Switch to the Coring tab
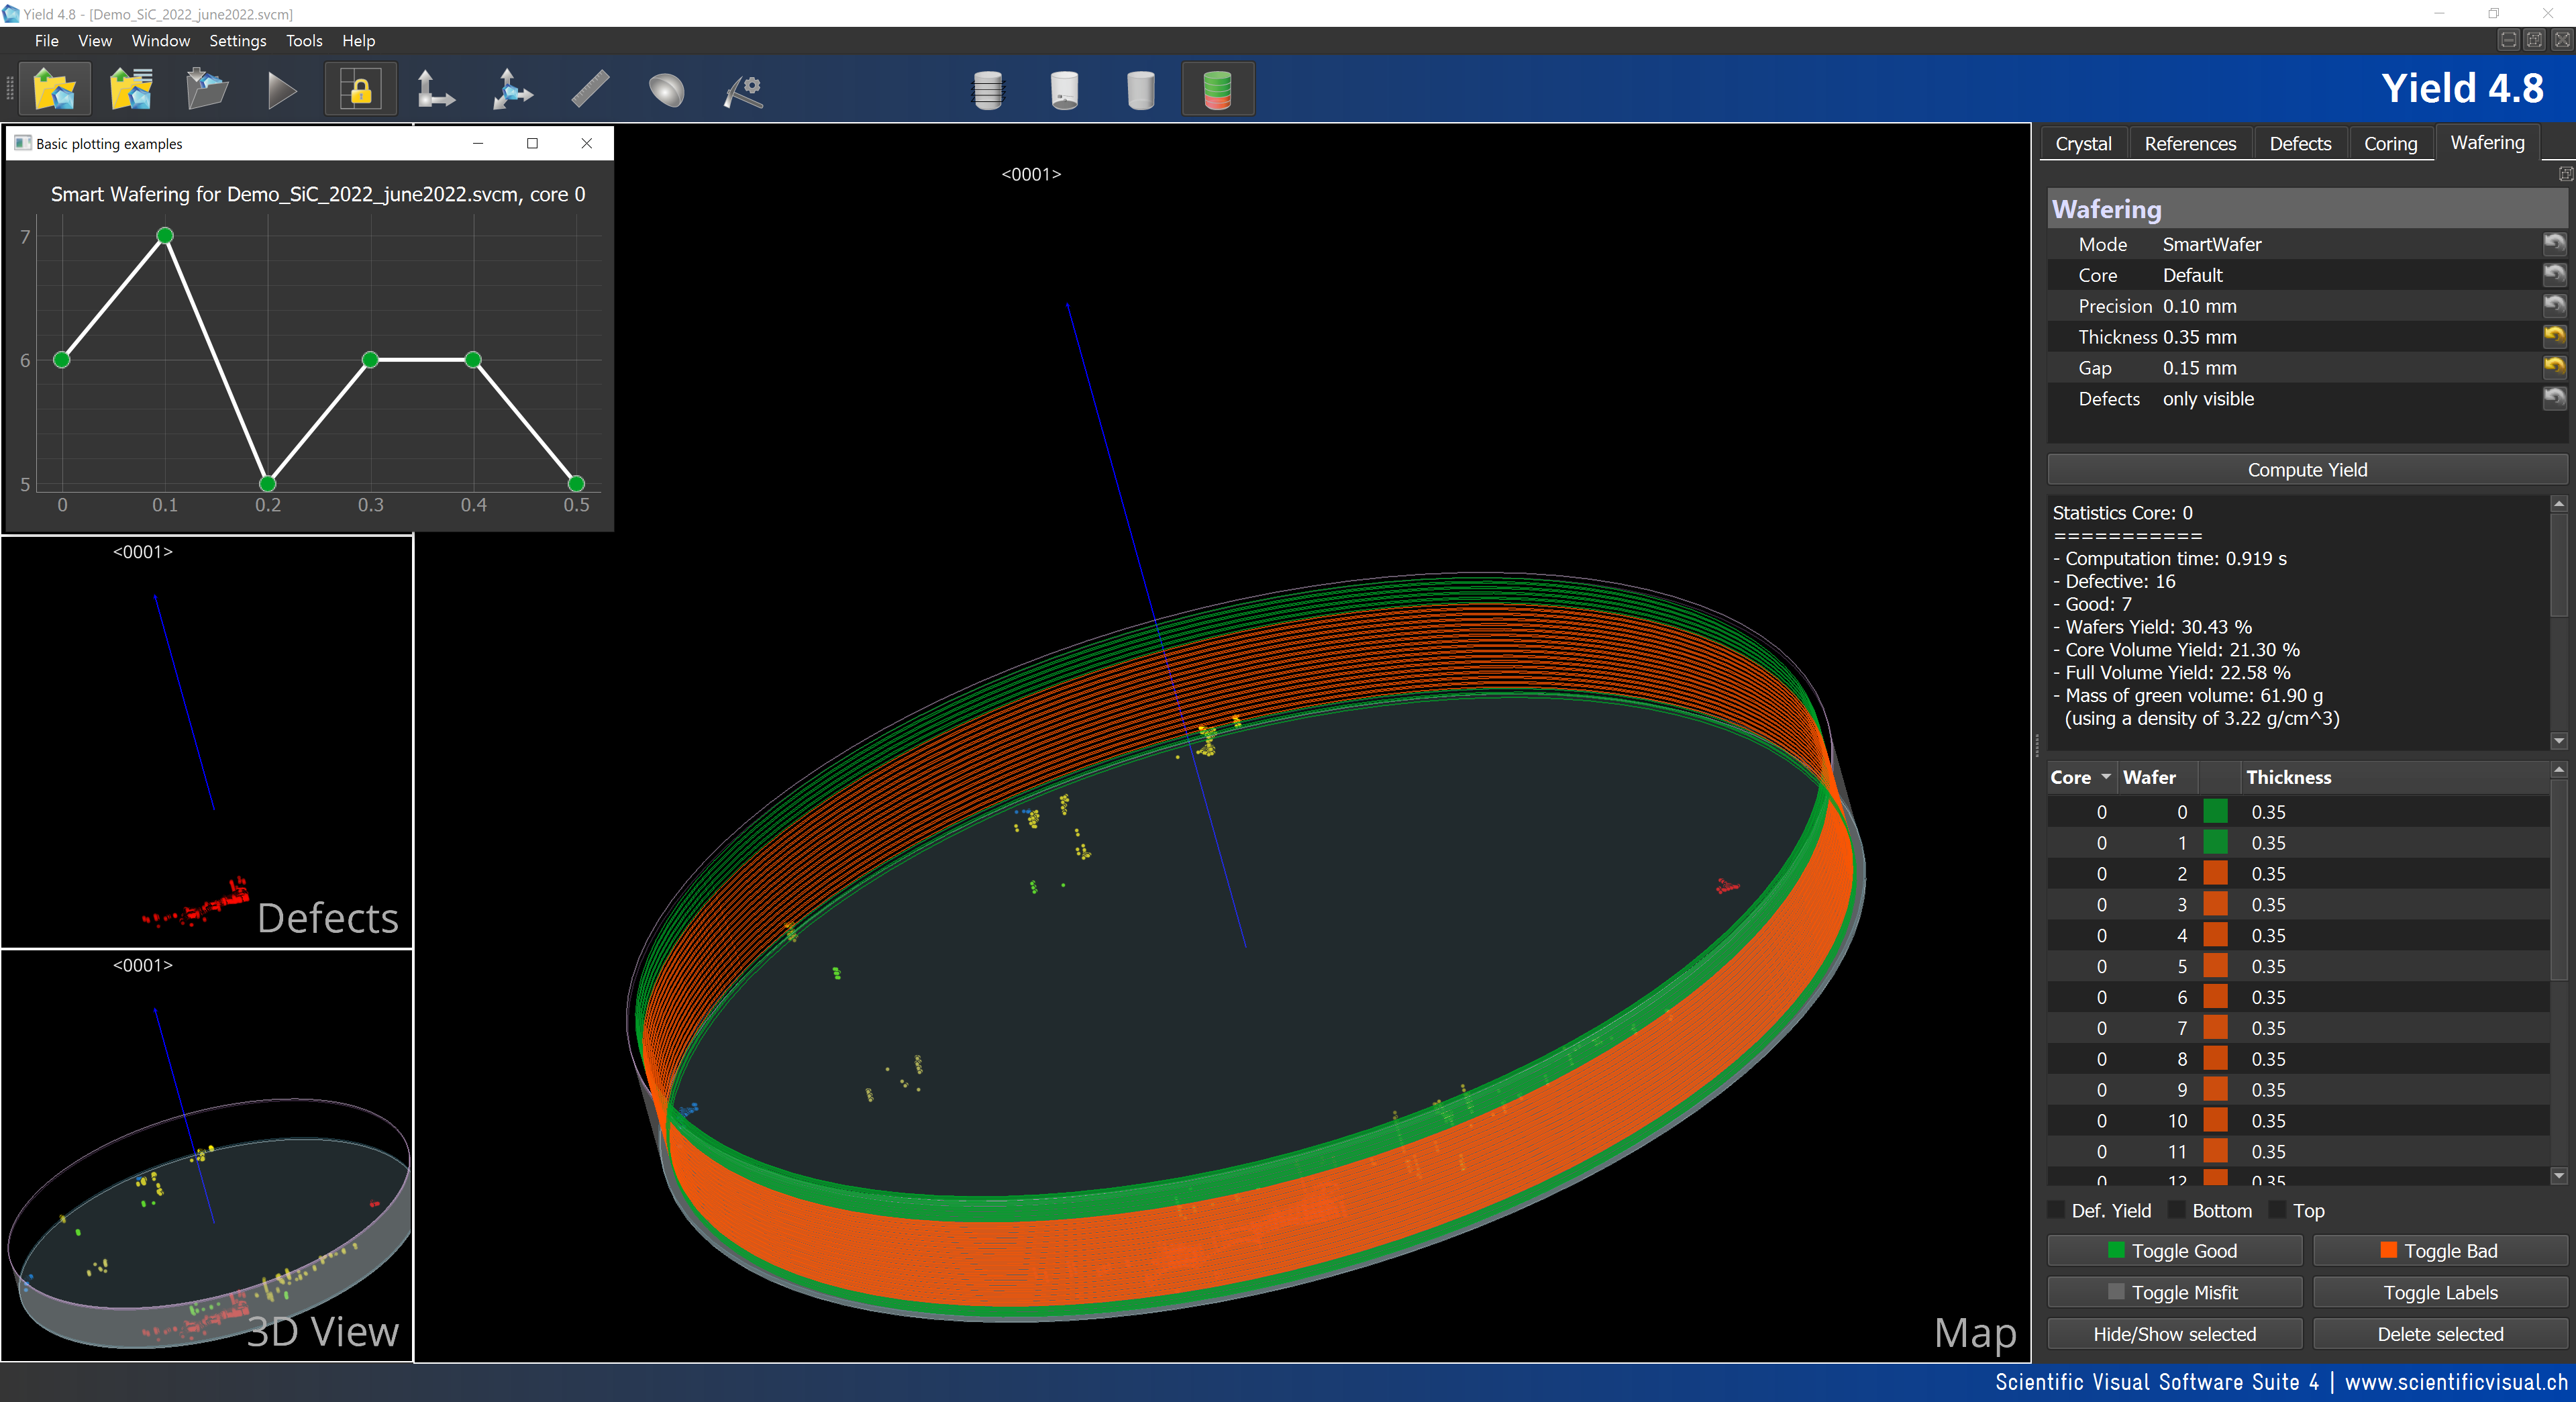 point(2390,143)
